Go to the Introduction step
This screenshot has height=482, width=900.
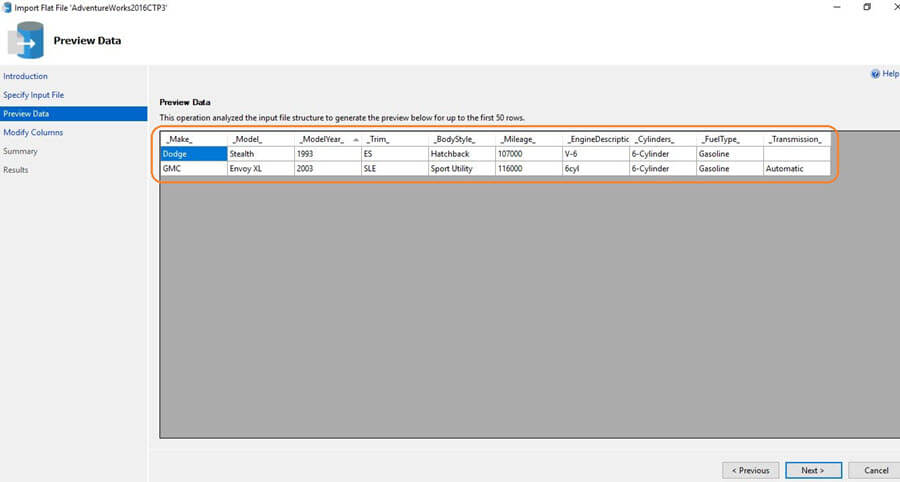tap(25, 76)
